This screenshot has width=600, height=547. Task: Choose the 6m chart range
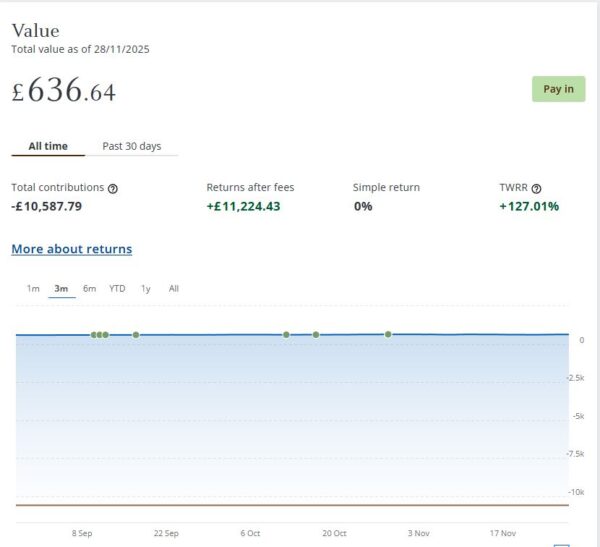click(89, 289)
